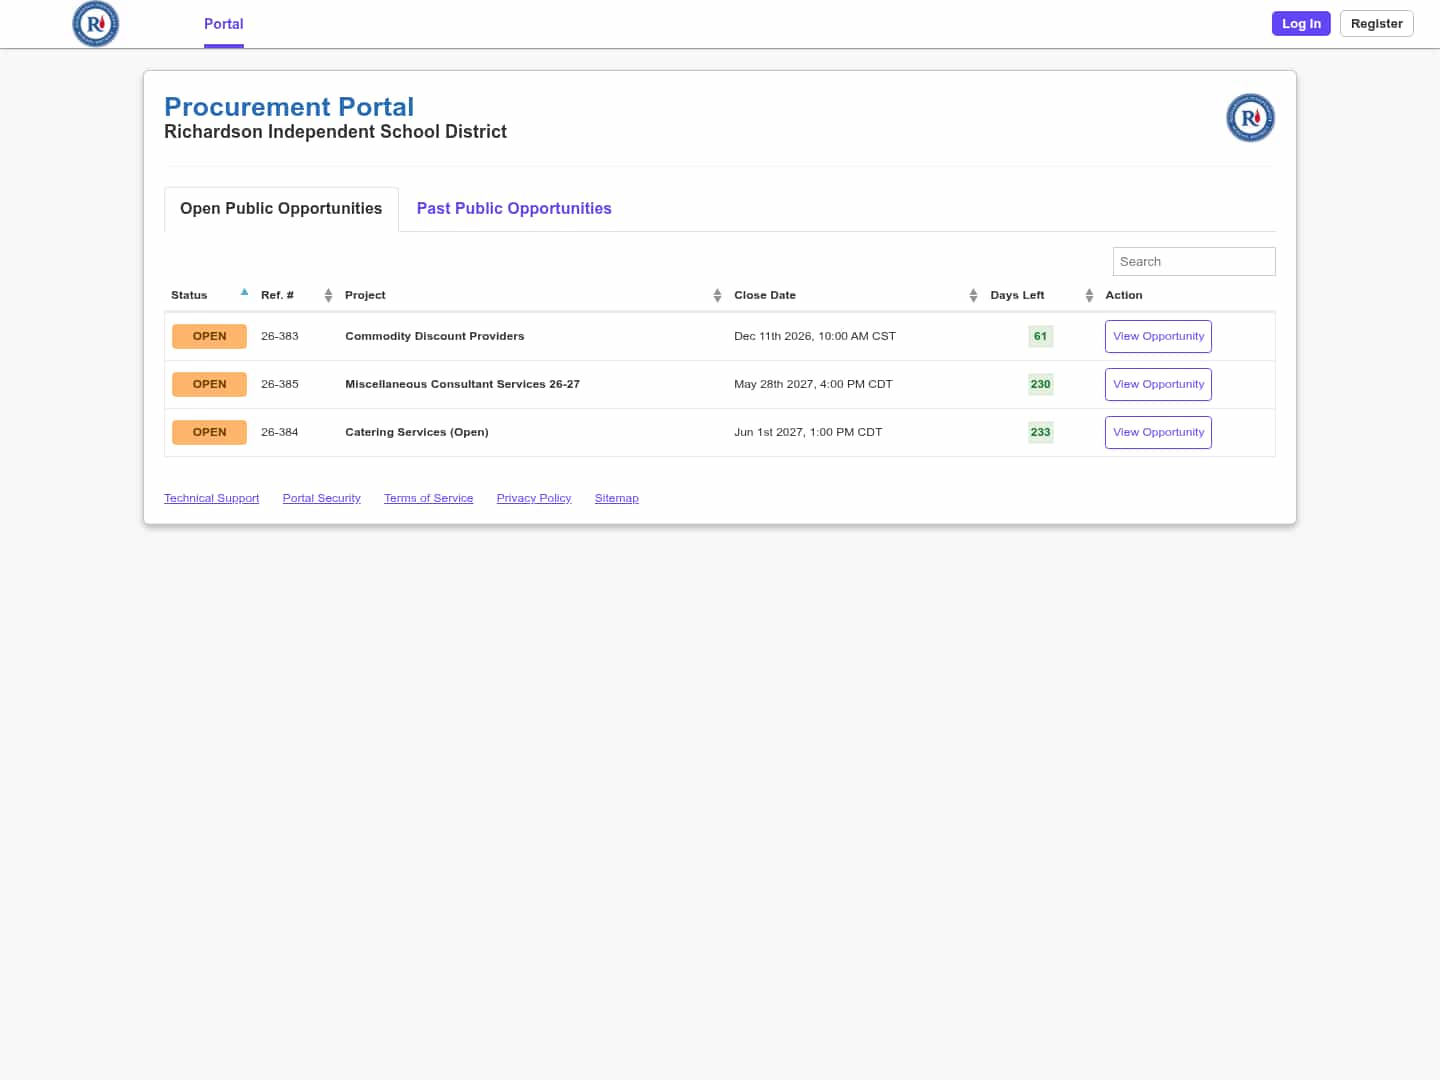View the Miscellaneous Consultant Services 26-27 opportunity
Image resolution: width=1440 pixels, height=1080 pixels.
click(1158, 385)
